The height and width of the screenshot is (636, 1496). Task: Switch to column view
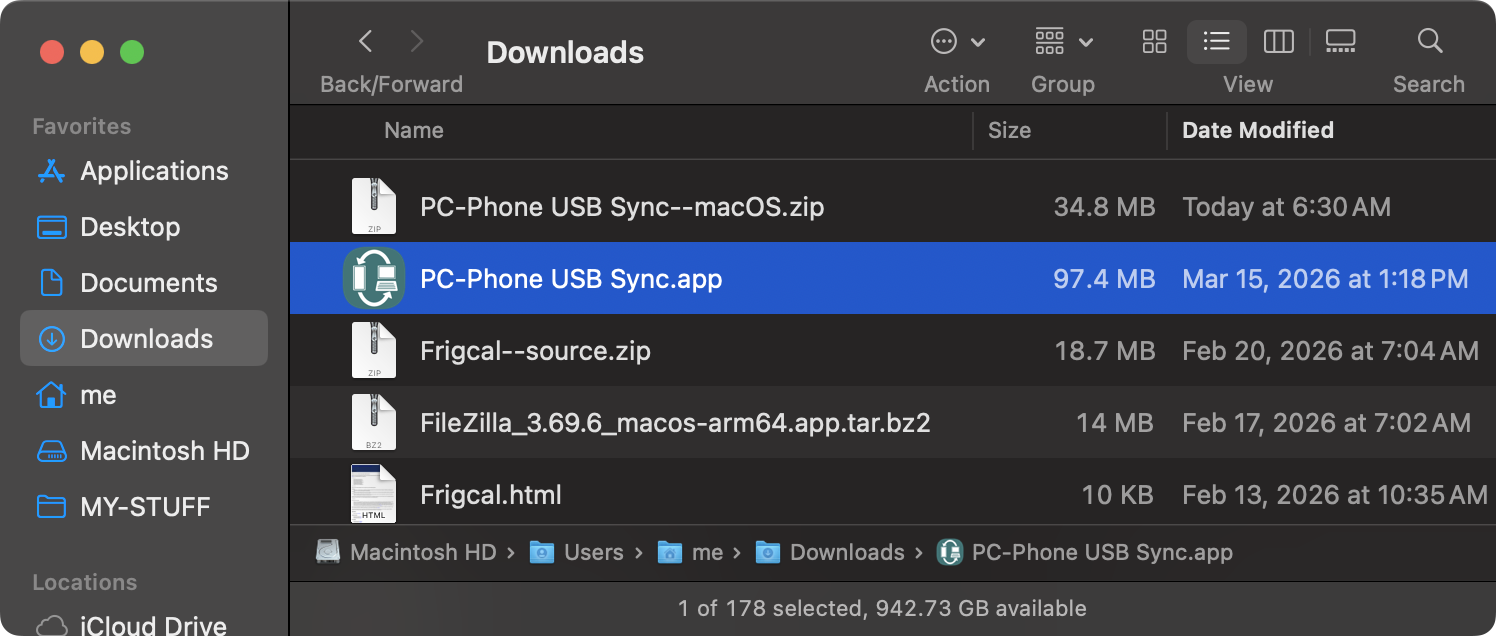coord(1278,42)
